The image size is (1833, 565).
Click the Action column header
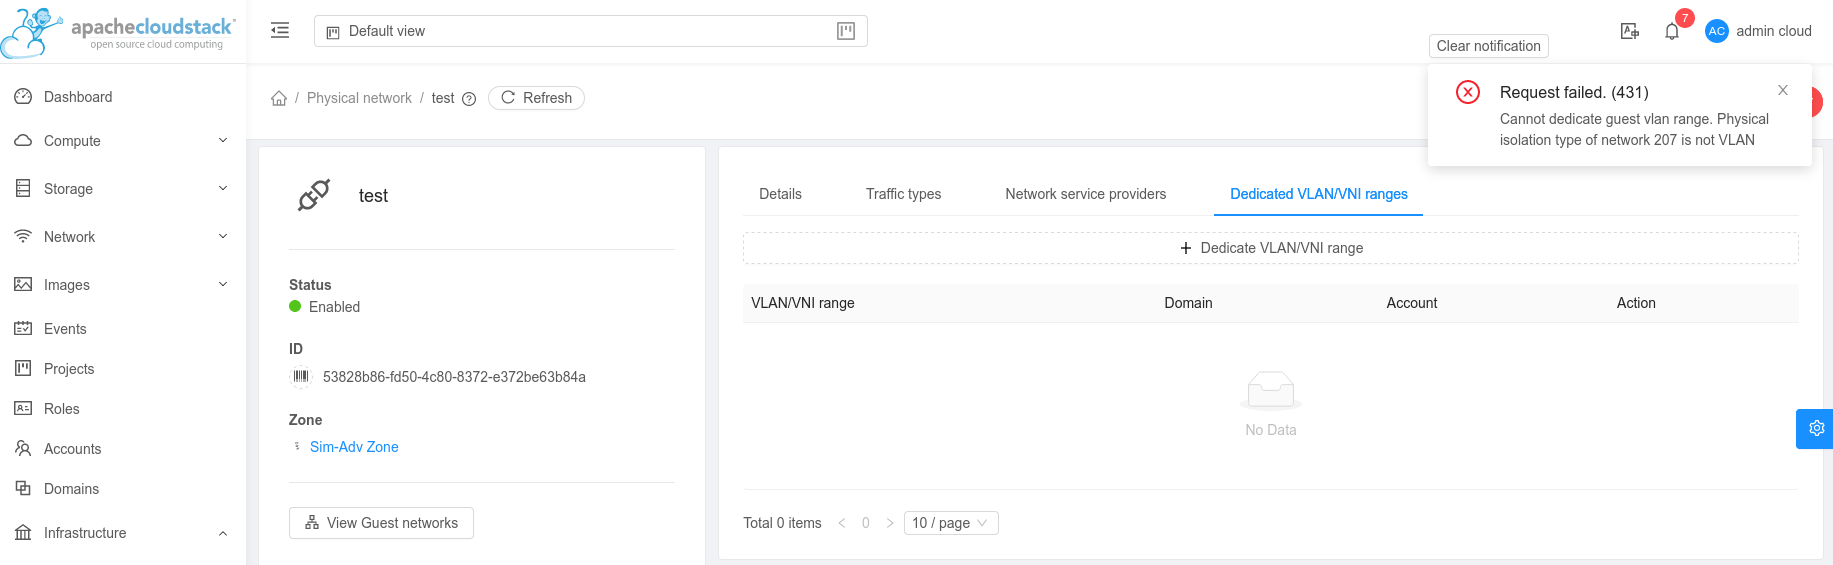pyautogui.click(x=1636, y=303)
